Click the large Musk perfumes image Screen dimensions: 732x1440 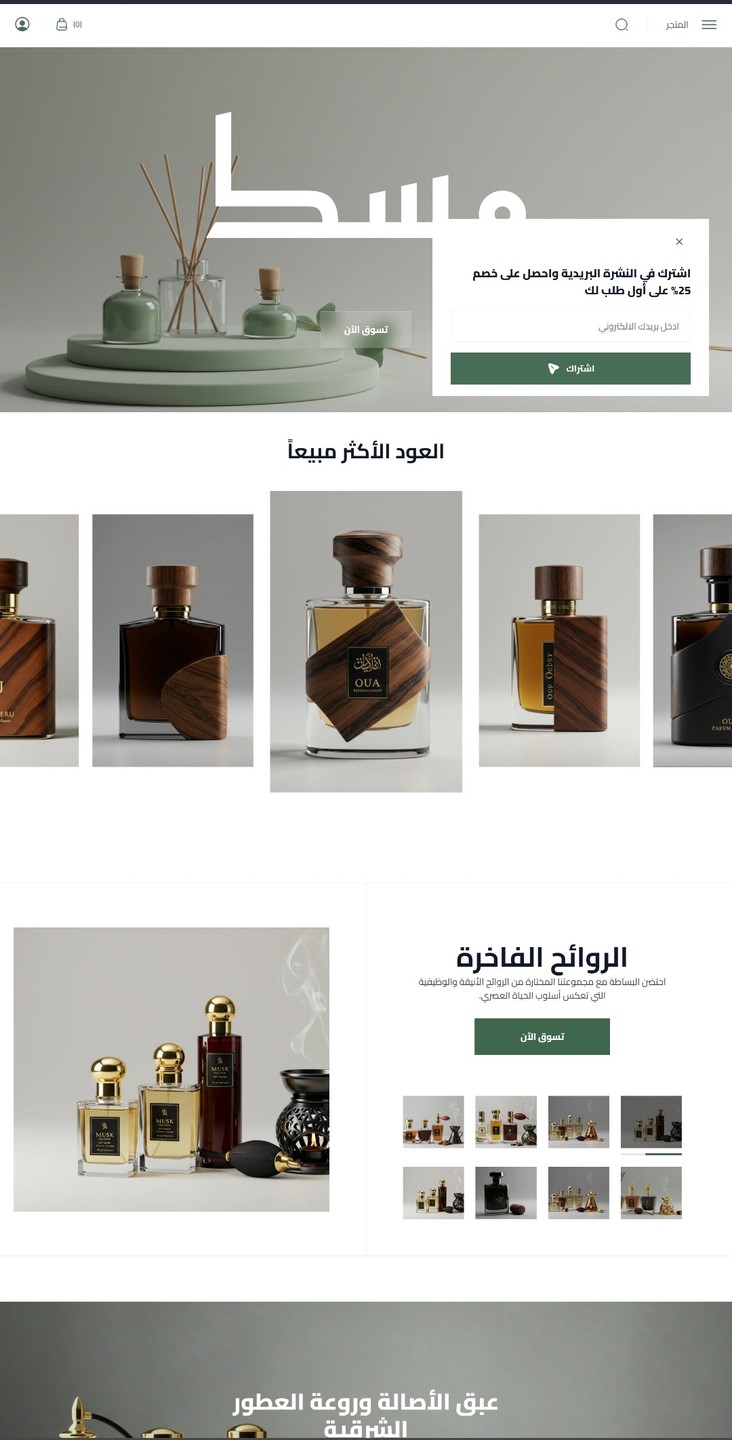(x=171, y=1069)
